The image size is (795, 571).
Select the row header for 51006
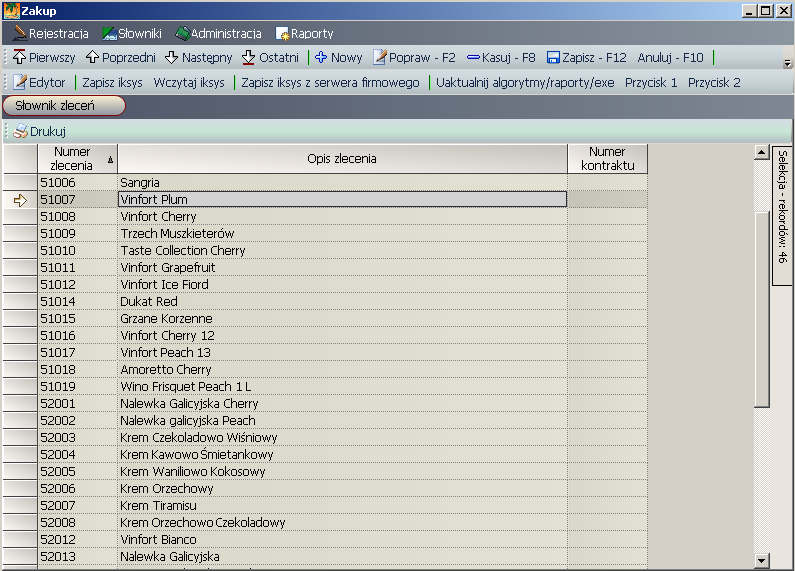pyautogui.click(x=20, y=182)
